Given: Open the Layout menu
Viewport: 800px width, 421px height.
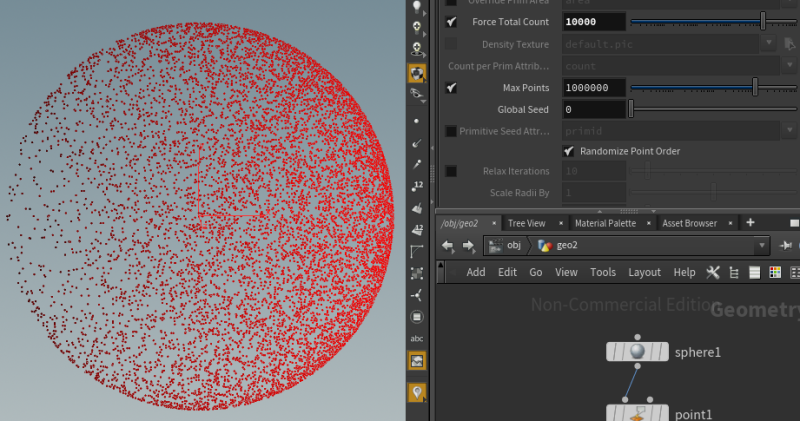Looking at the screenshot, I should 644,273.
